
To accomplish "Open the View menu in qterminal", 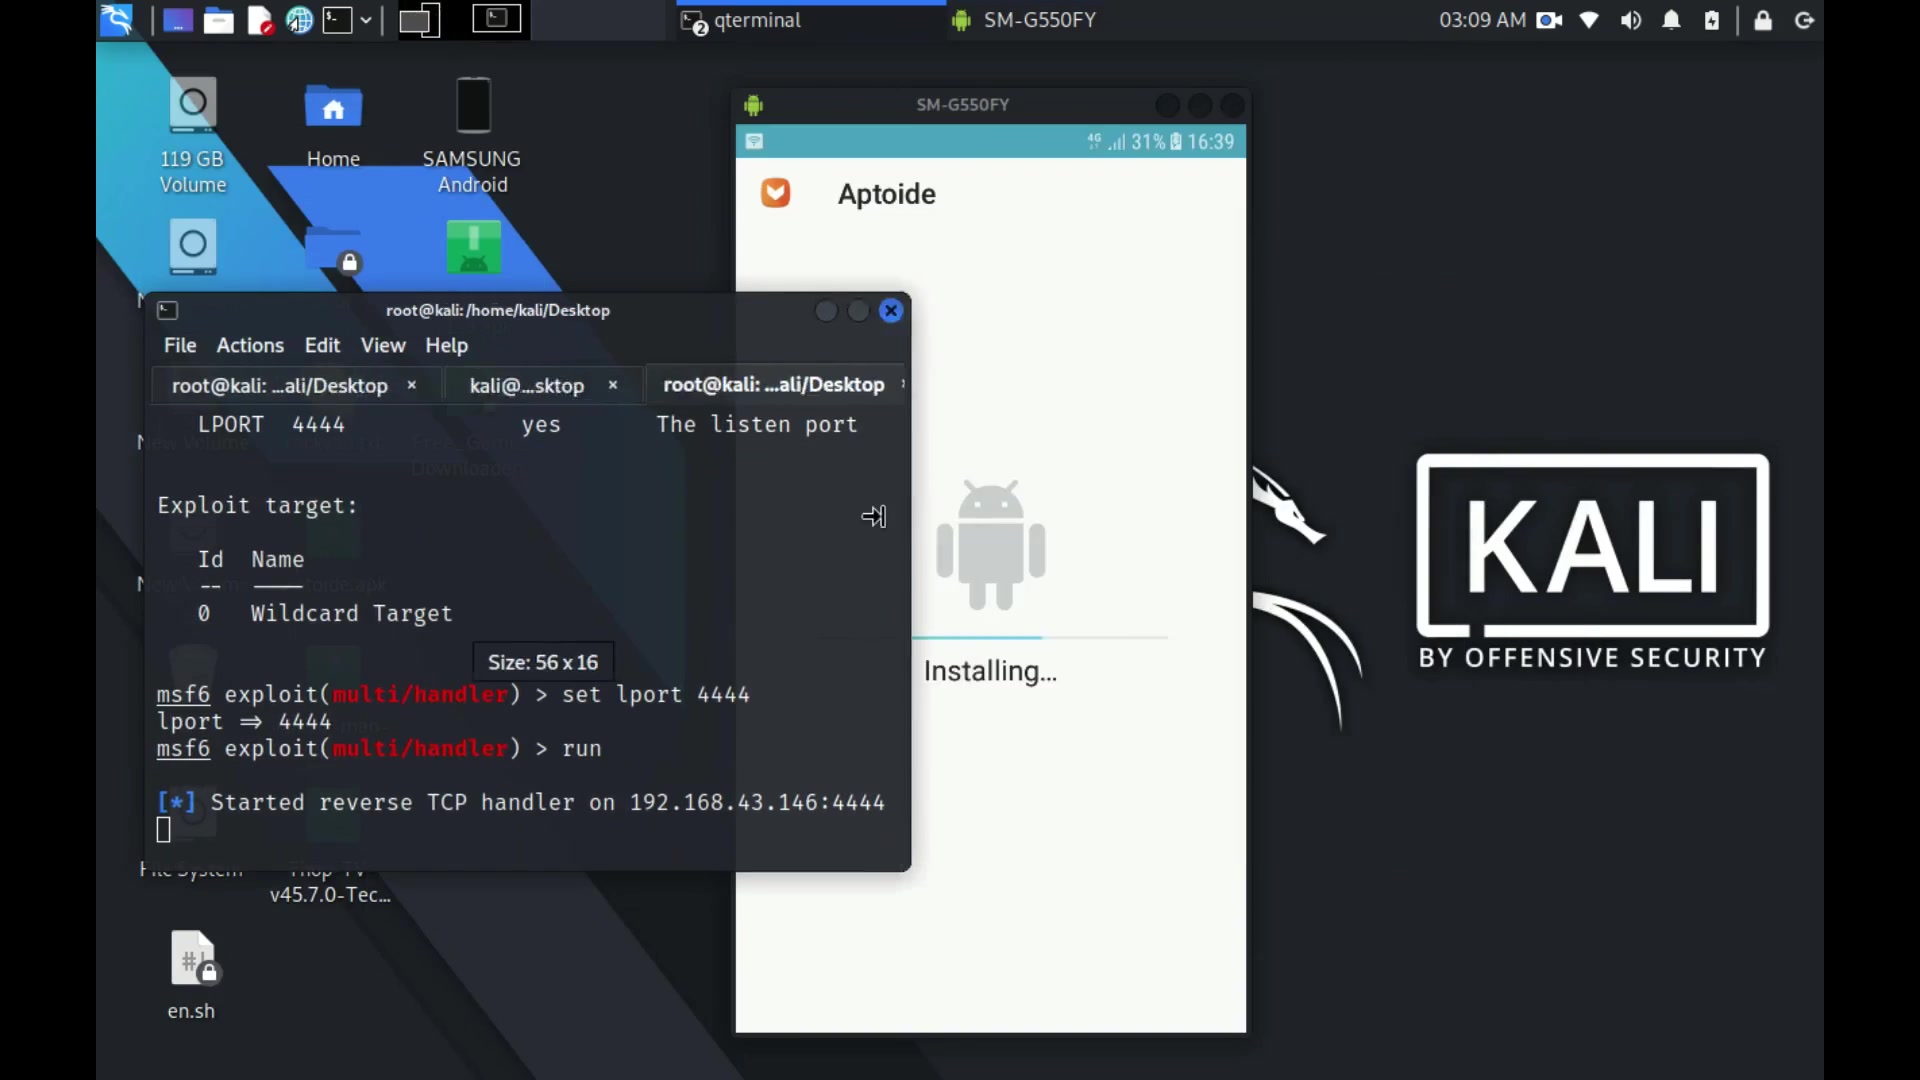I will [383, 345].
